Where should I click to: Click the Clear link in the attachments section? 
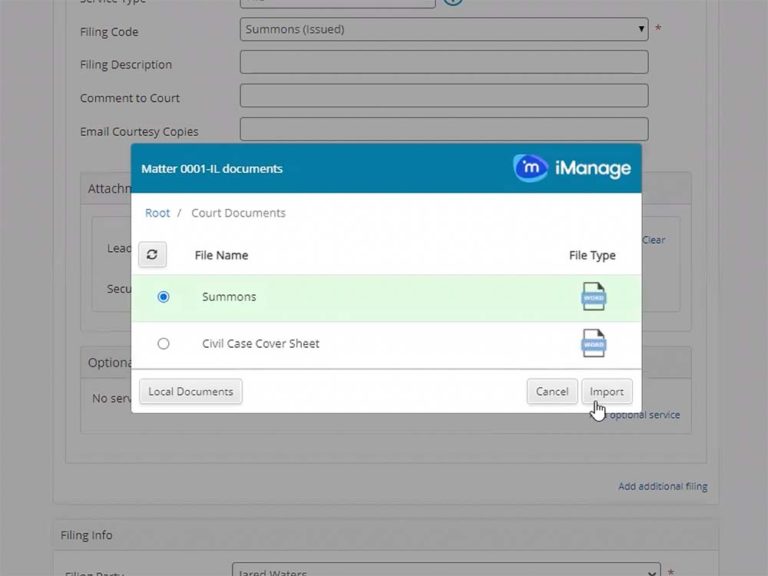(x=653, y=240)
